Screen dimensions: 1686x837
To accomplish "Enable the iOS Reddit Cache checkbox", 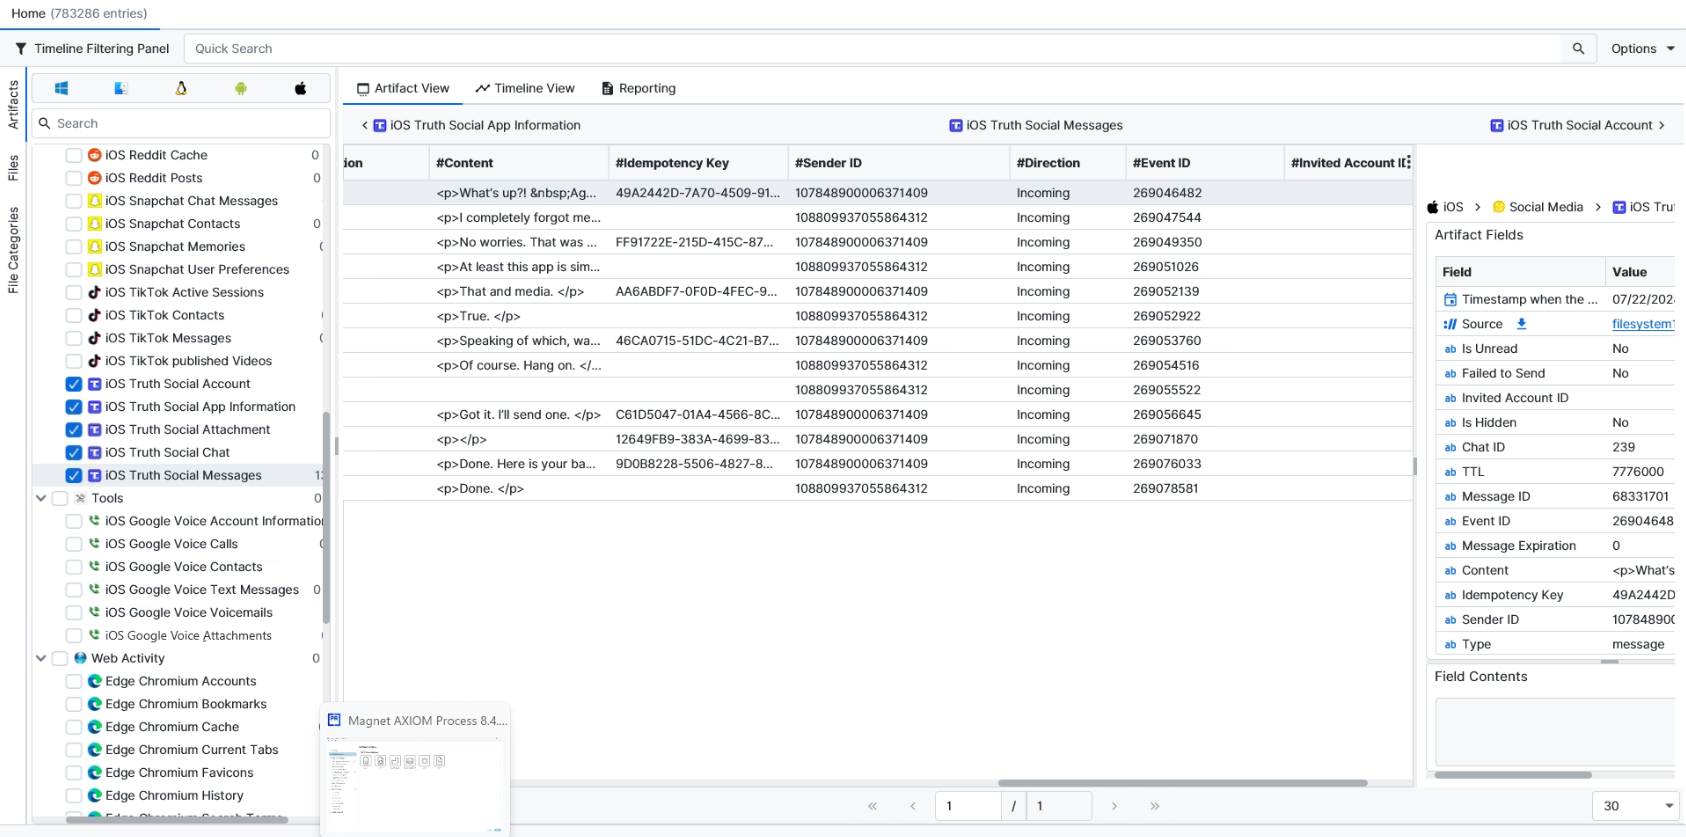I will 74,155.
